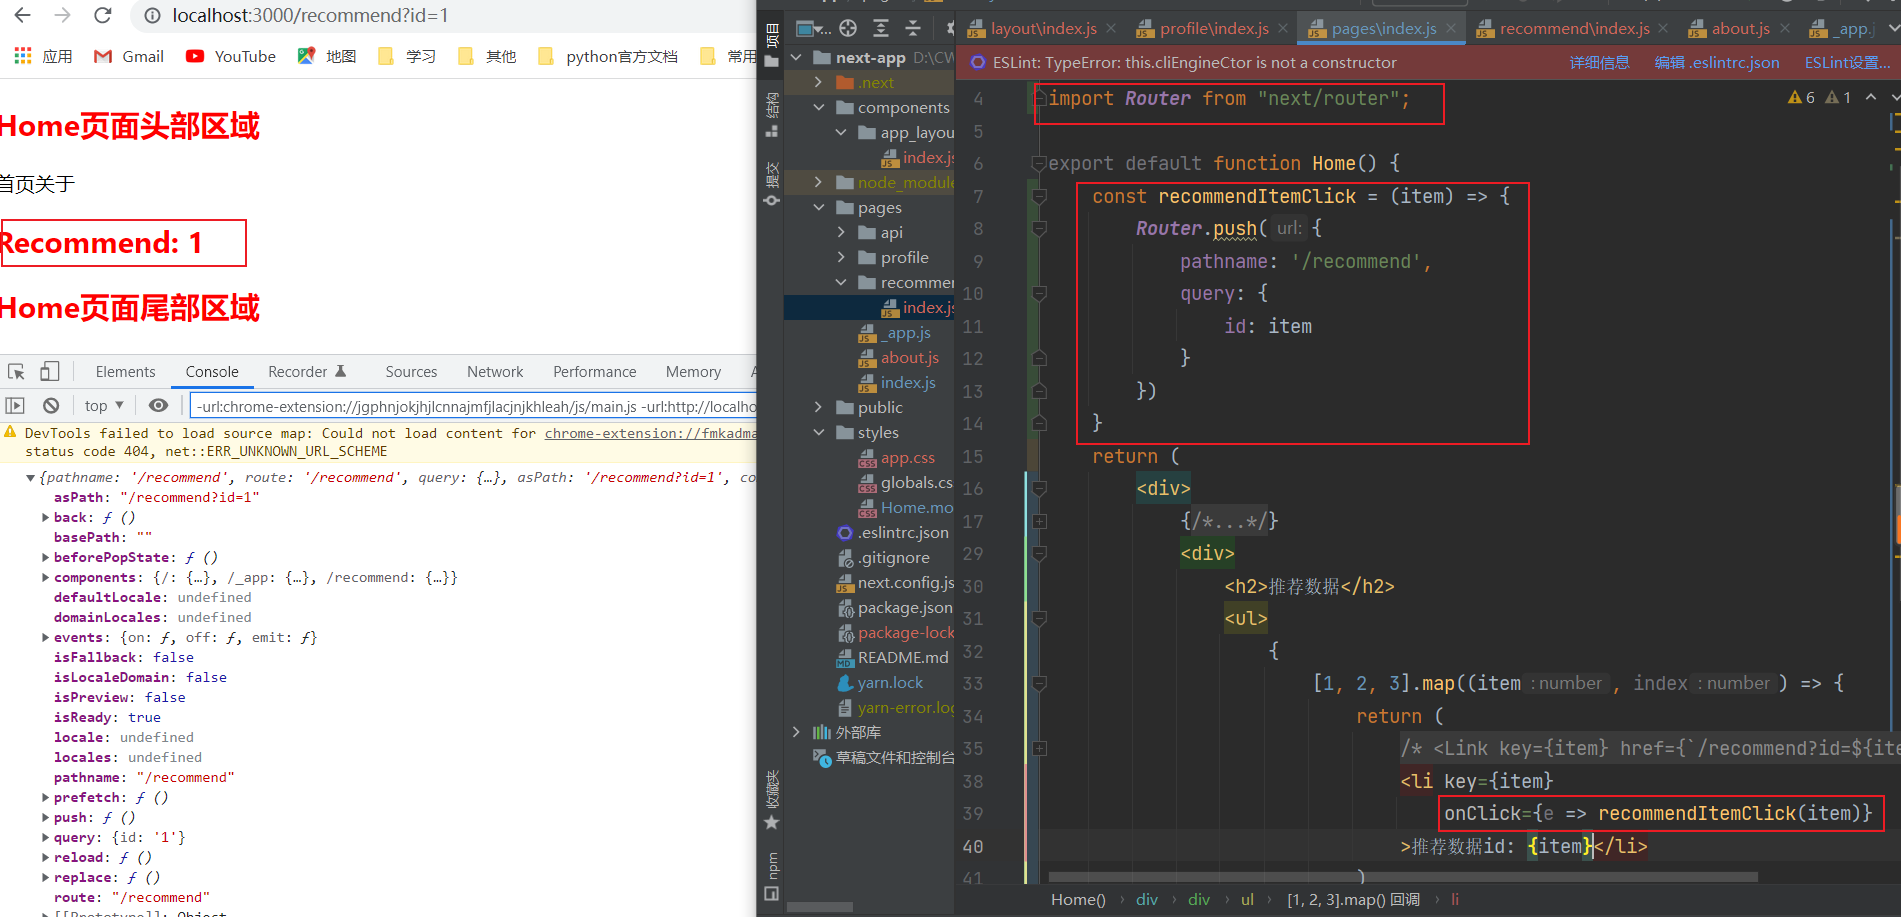Open the 学习 bookmark folder
This screenshot has height=917, width=1901.
pyautogui.click(x=406, y=56)
